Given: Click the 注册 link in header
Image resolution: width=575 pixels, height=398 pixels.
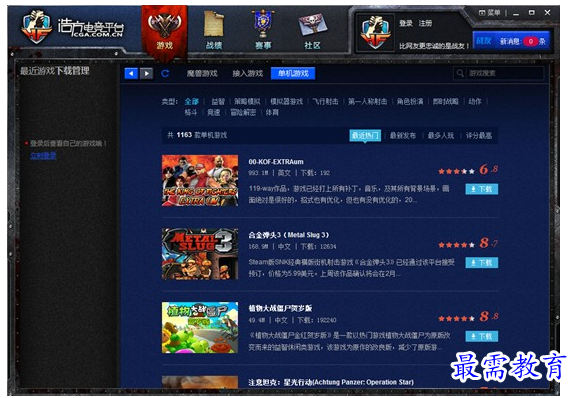Looking at the screenshot, I should click(425, 23).
